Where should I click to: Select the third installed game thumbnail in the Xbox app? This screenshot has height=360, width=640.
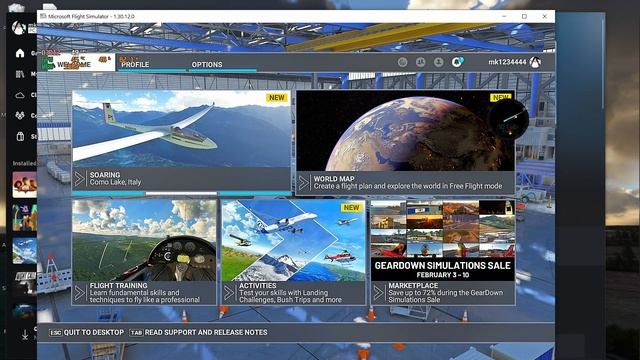click(24, 251)
